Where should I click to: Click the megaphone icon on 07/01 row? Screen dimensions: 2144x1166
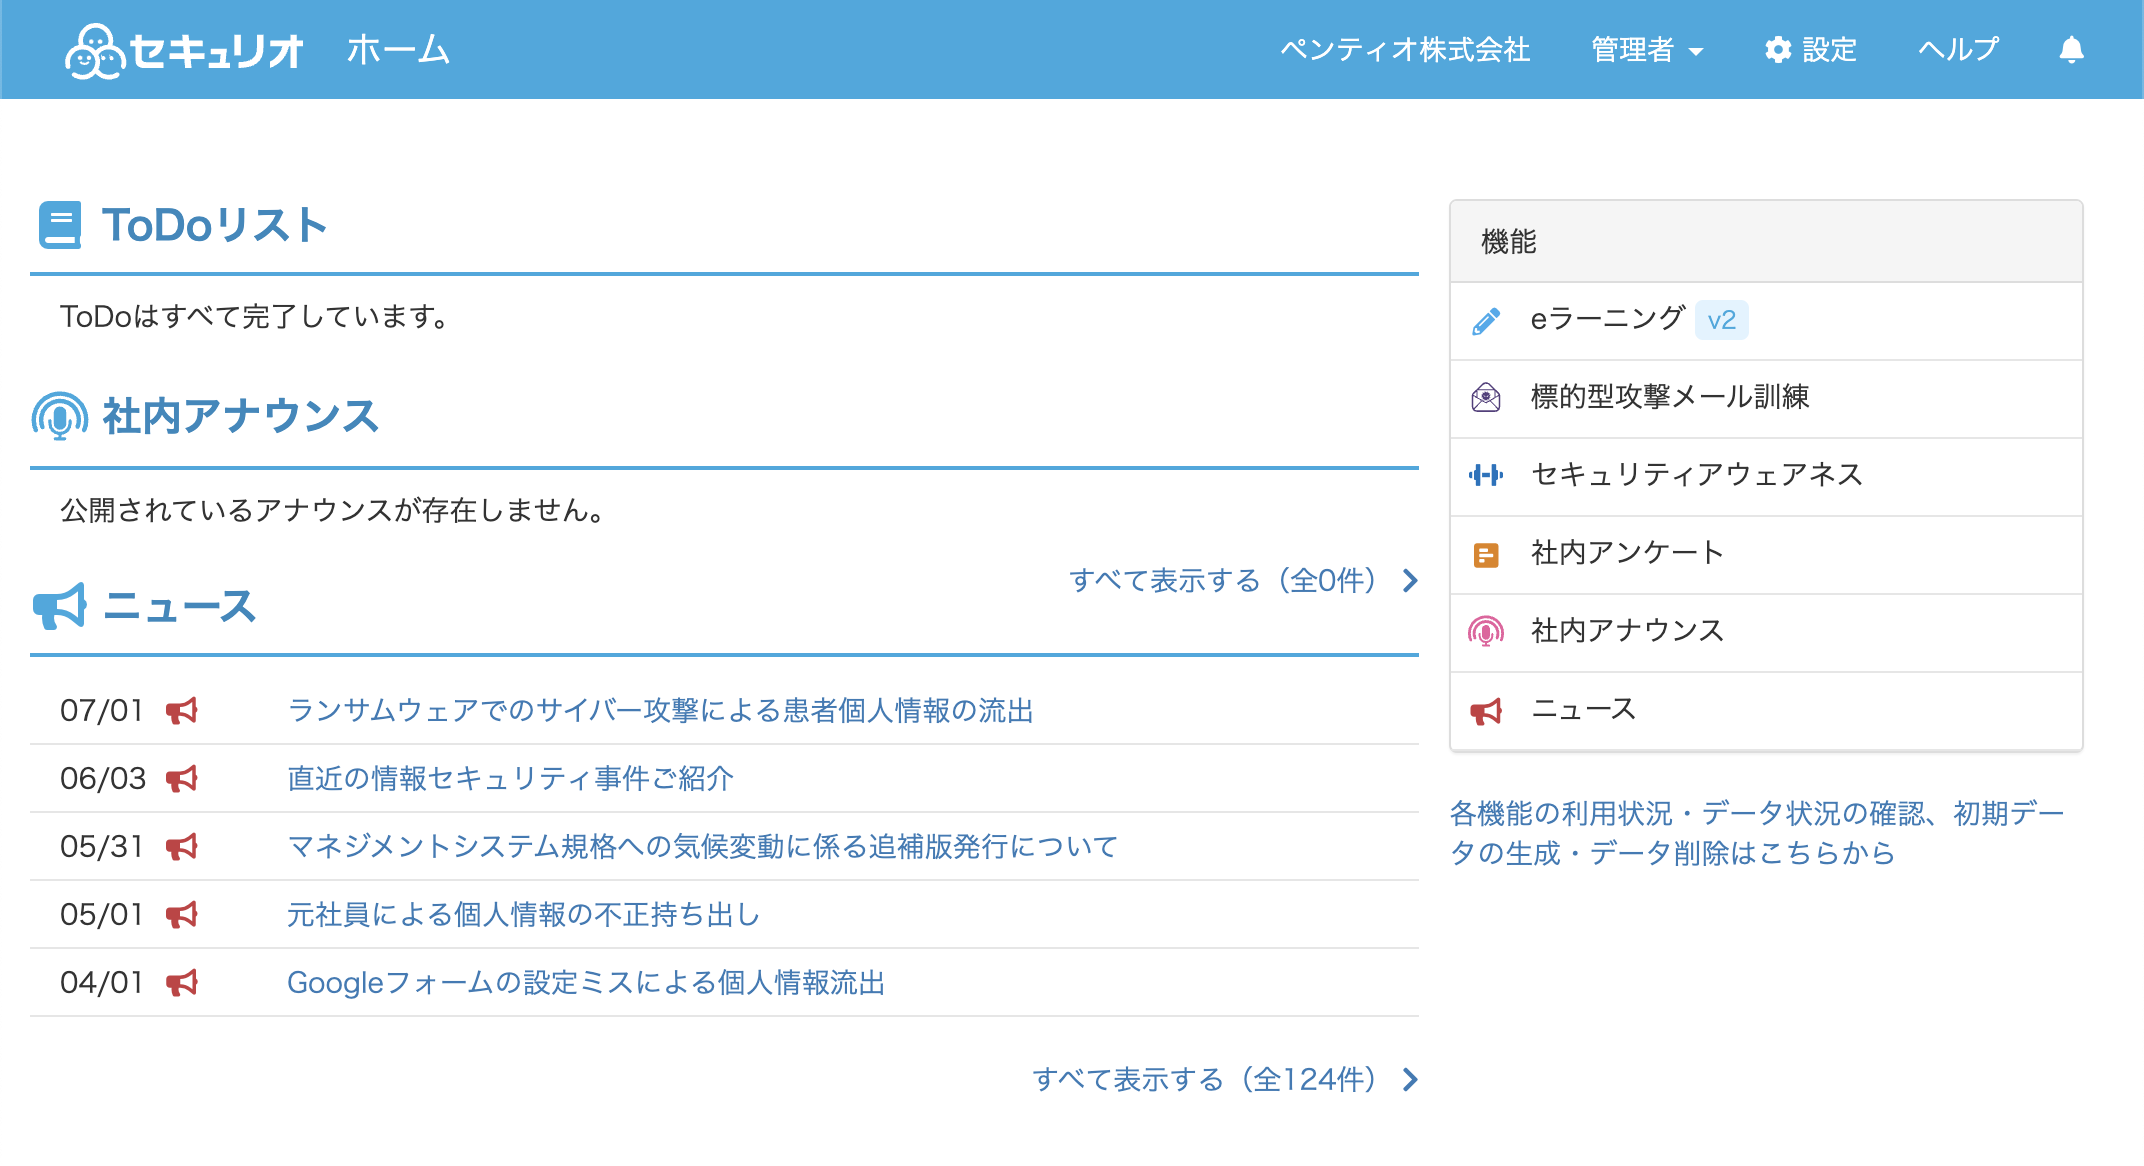pyautogui.click(x=182, y=711)
